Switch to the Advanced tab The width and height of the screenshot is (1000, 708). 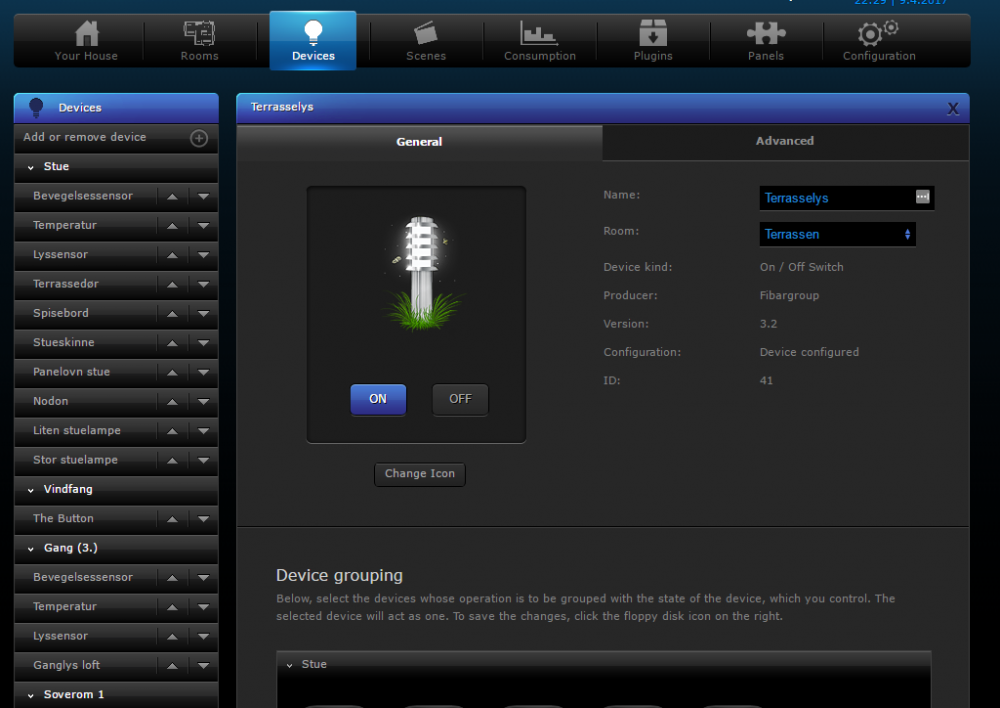[785, 142]
